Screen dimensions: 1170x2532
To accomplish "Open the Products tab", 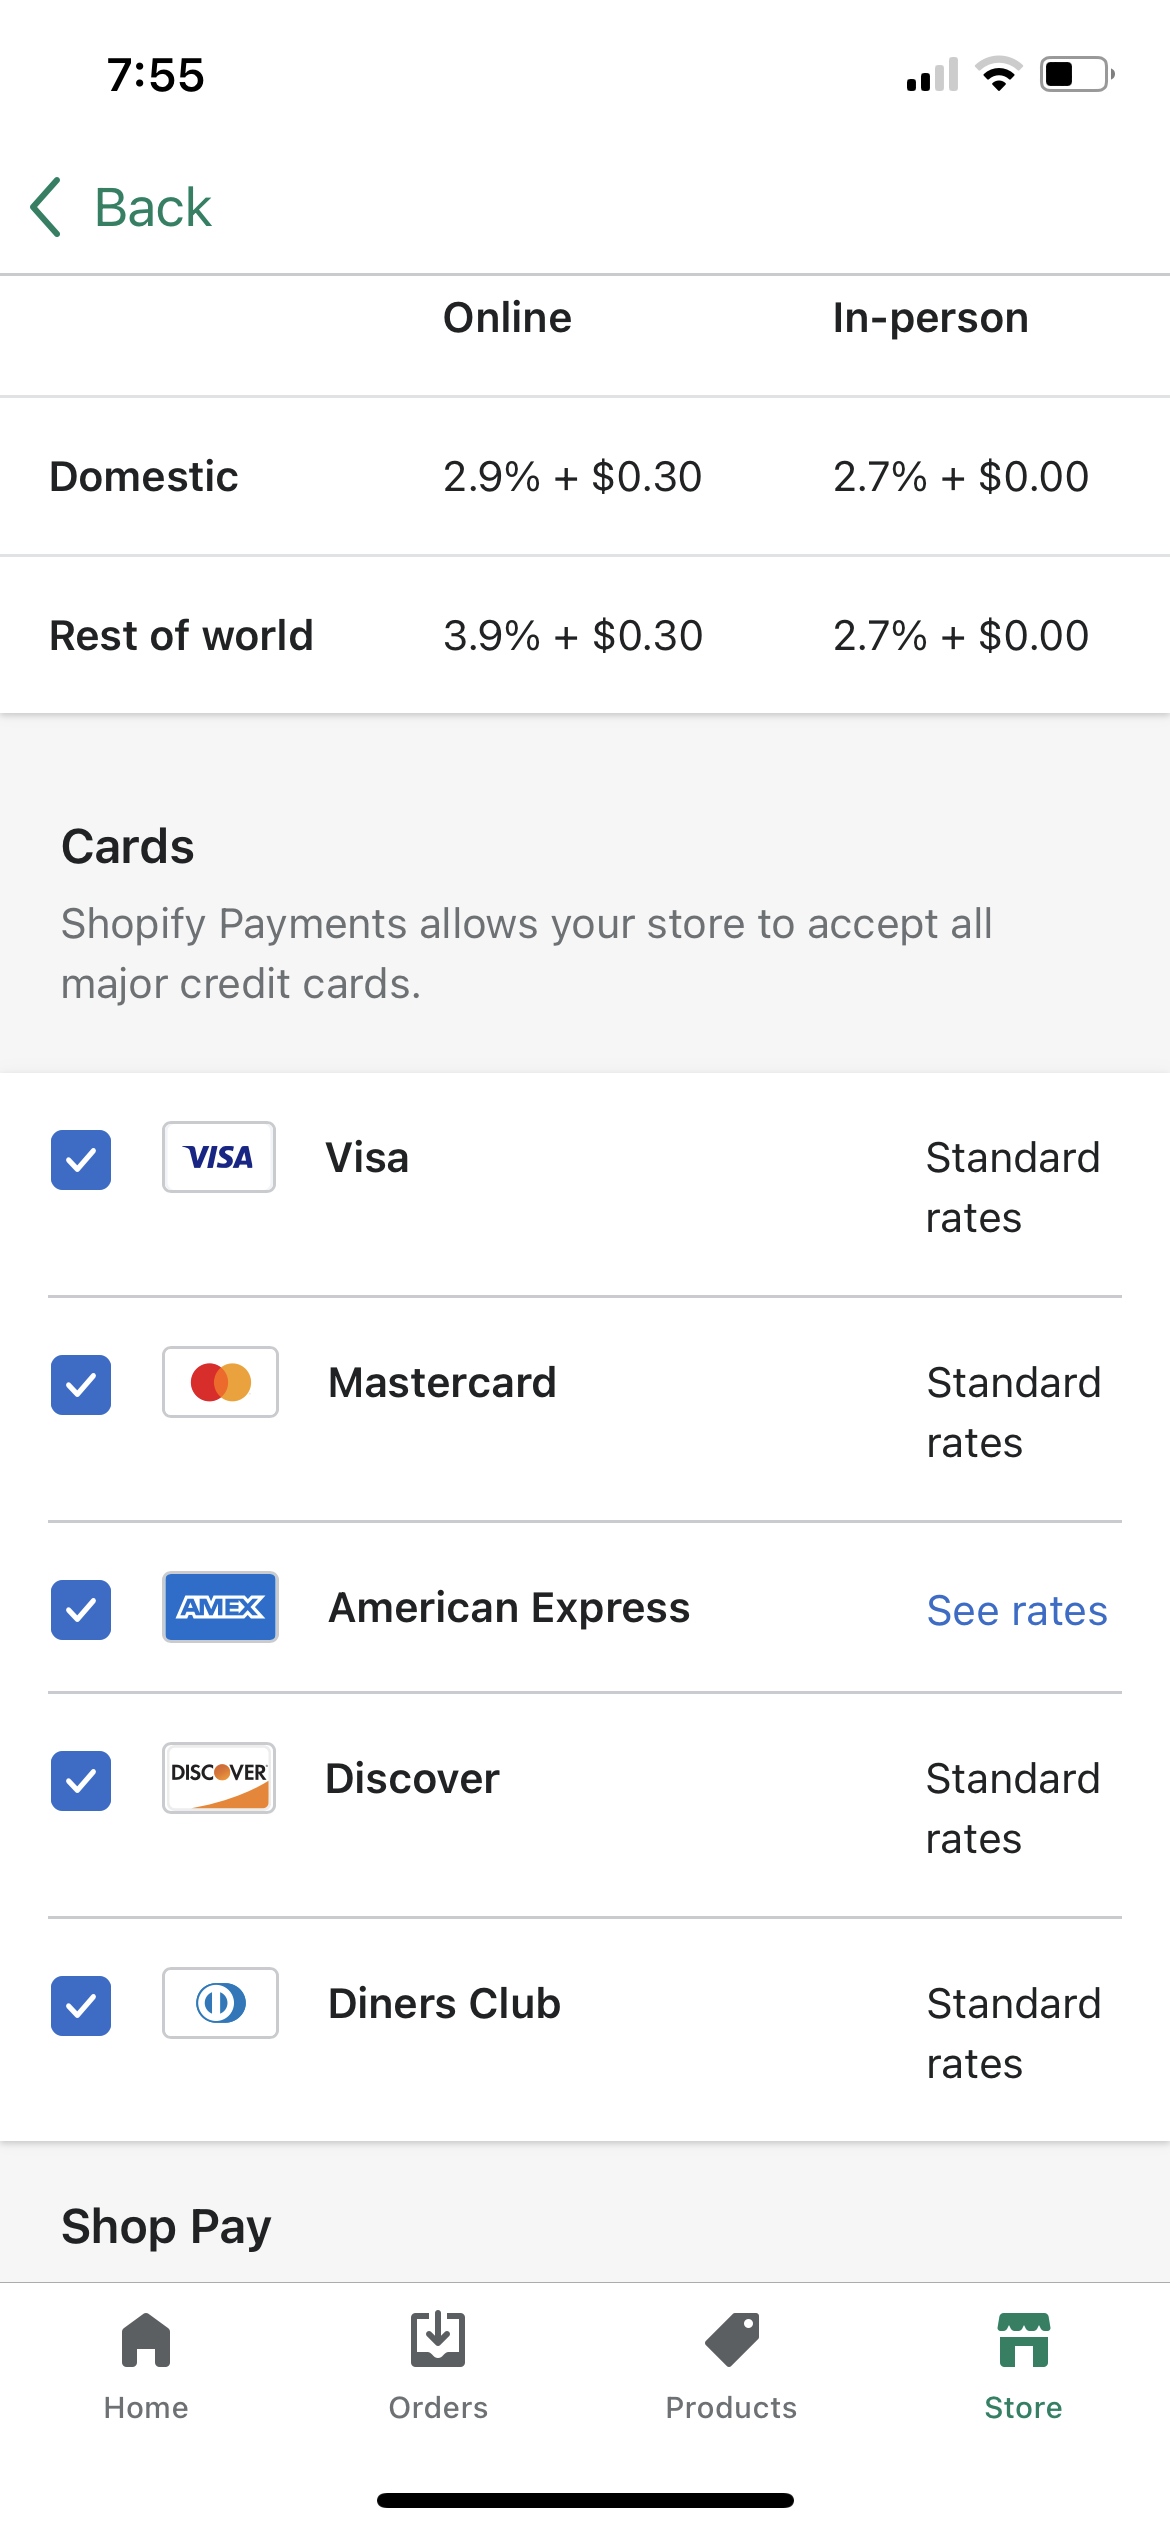I will 731,2365.
